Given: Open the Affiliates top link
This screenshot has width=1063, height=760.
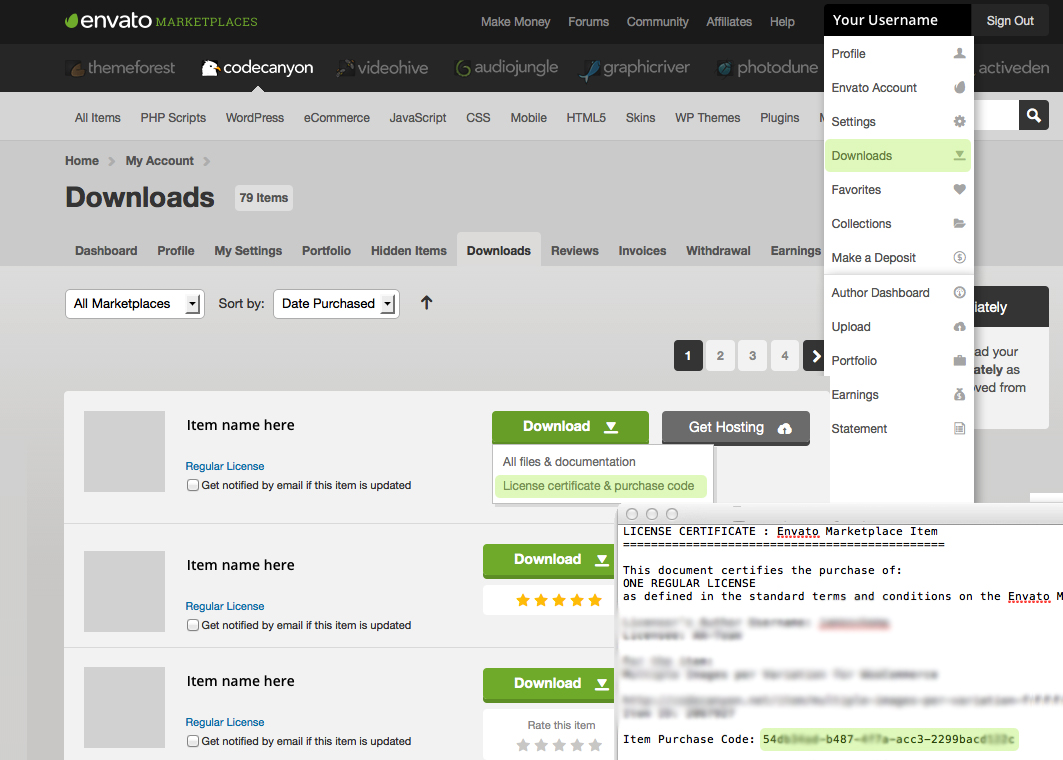Looking at the screenshot, I should 729,22.
